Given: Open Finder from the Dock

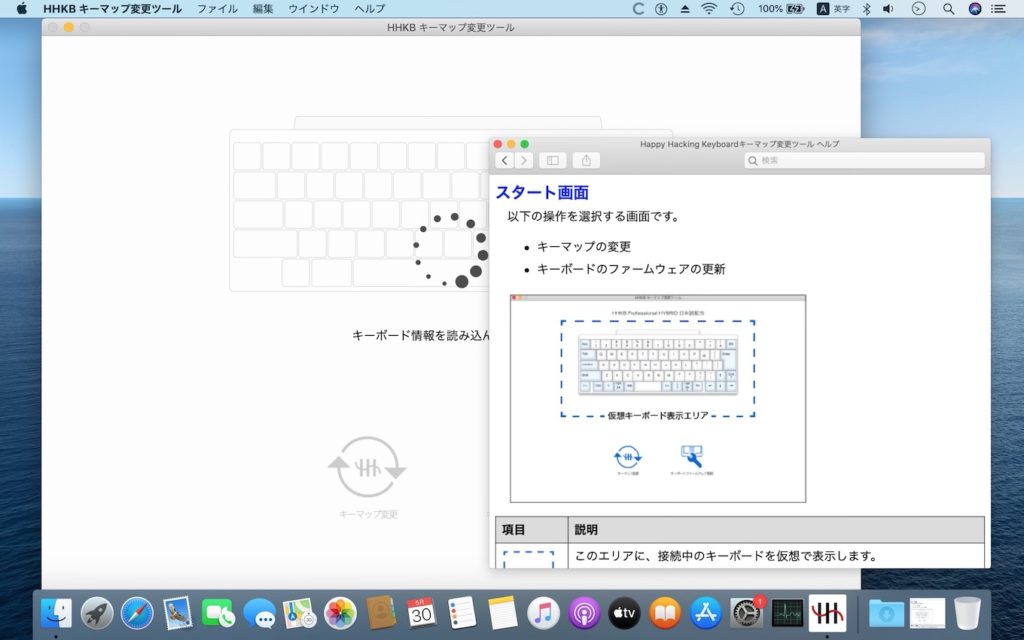Looking at the screenshot, I should [56, 613].
